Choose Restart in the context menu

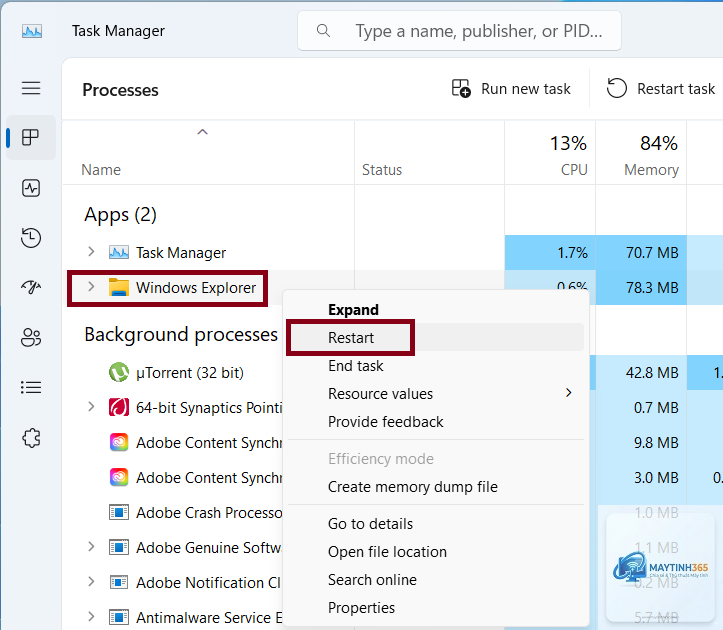coord(436,337)
